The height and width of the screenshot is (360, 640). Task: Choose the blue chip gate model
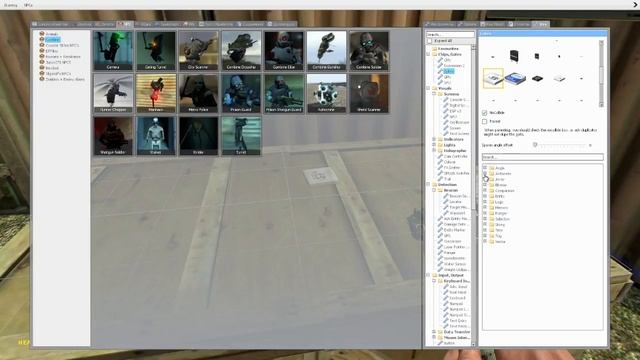point(515,78)
